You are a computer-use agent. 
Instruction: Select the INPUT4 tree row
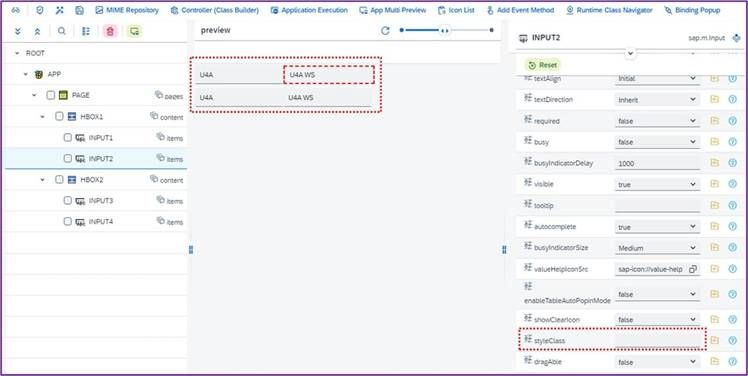pyautogui.click(x=96, y=221)
